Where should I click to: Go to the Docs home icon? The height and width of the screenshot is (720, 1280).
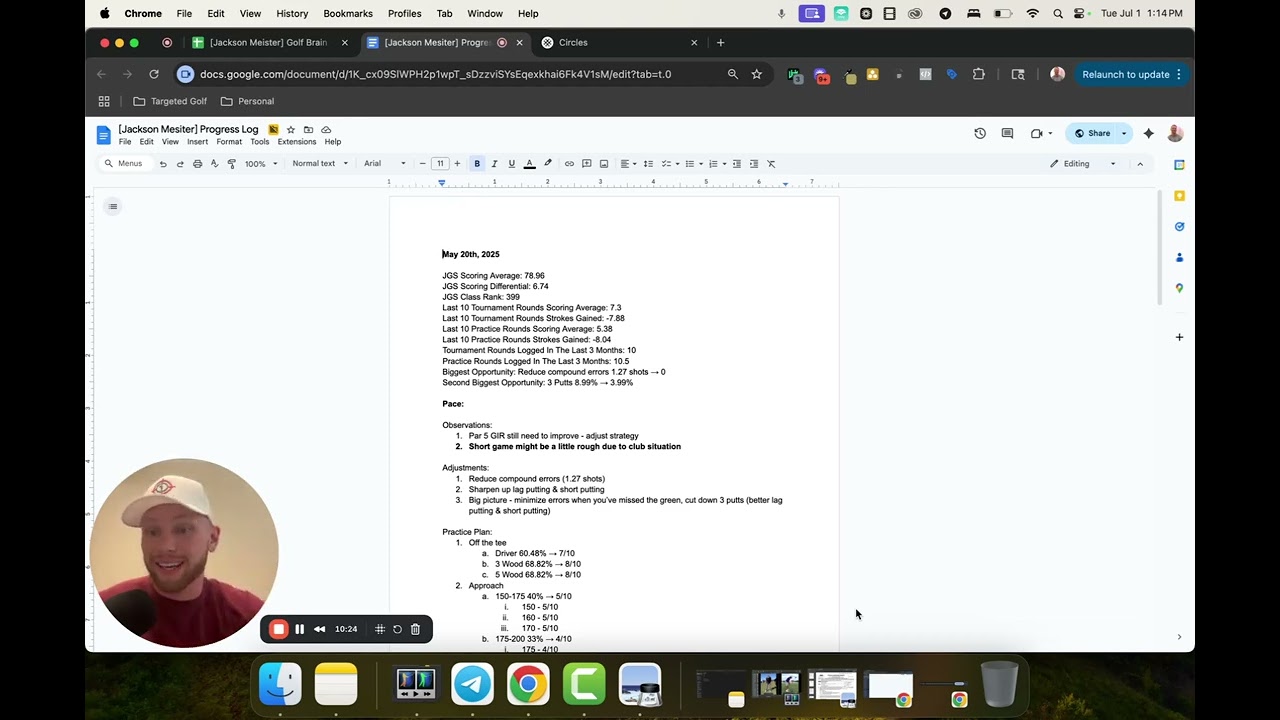[103, 135]
